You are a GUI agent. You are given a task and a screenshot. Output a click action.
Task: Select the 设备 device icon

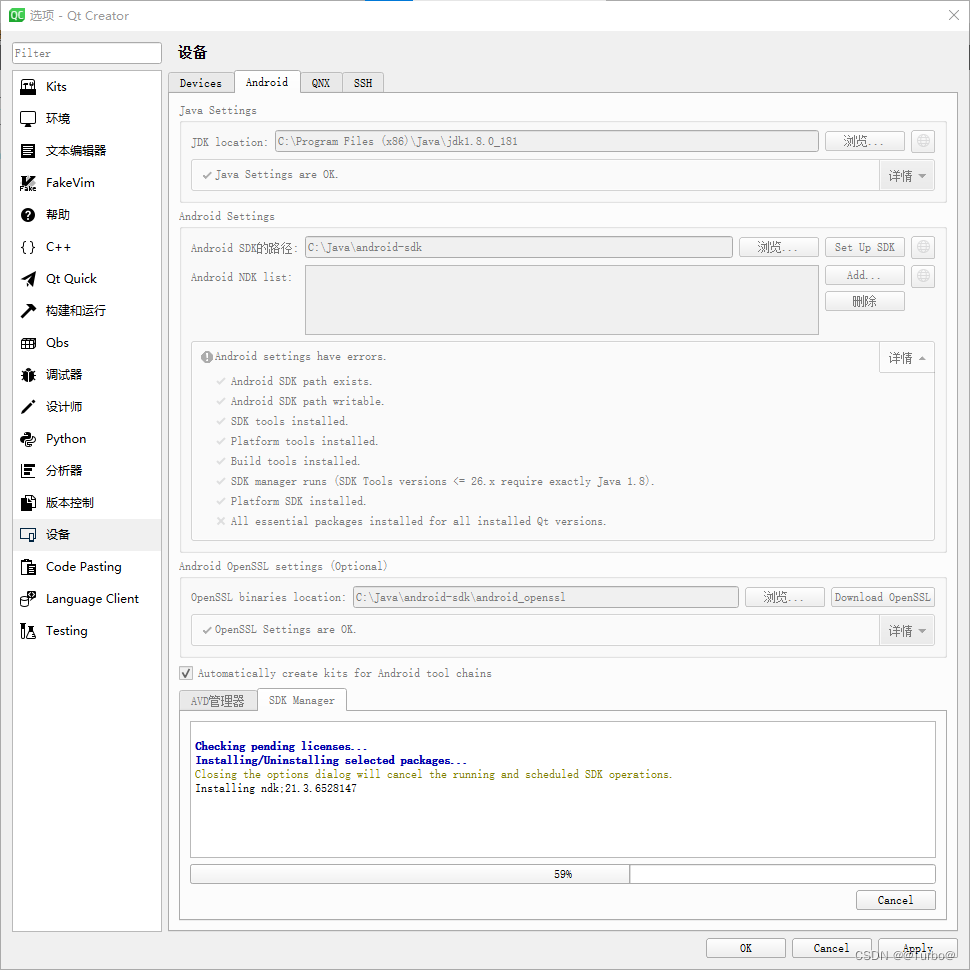pyautogui.click(x=28, y=534)
